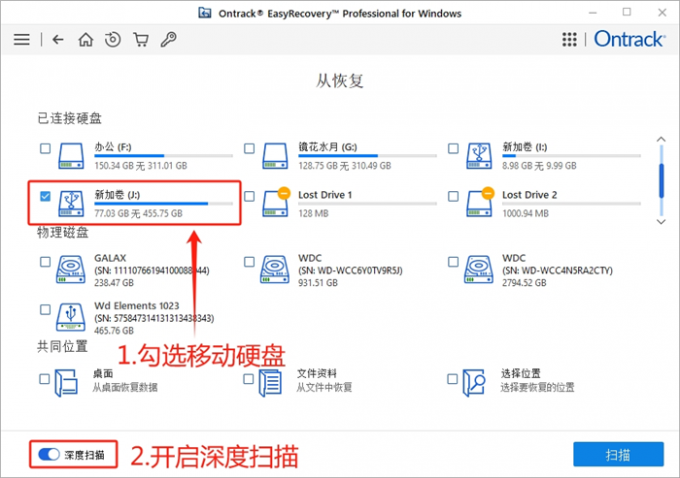This screenshot has width=680, height=478.
Task: Click the 已连接硬盘 section heading
Action: pyautogui.click(x=69, y=118)
